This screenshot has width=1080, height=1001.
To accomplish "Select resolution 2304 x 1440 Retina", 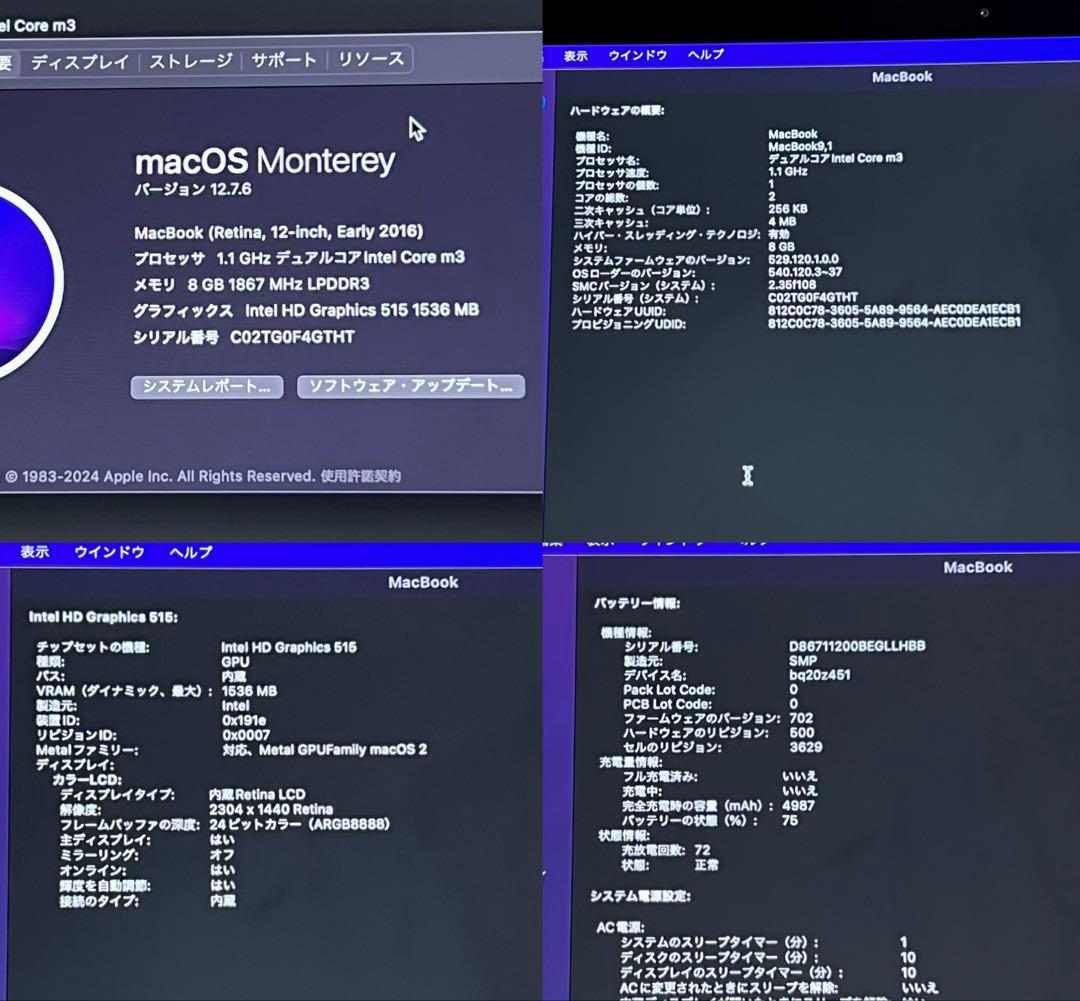I will click(x=271, y=809).
